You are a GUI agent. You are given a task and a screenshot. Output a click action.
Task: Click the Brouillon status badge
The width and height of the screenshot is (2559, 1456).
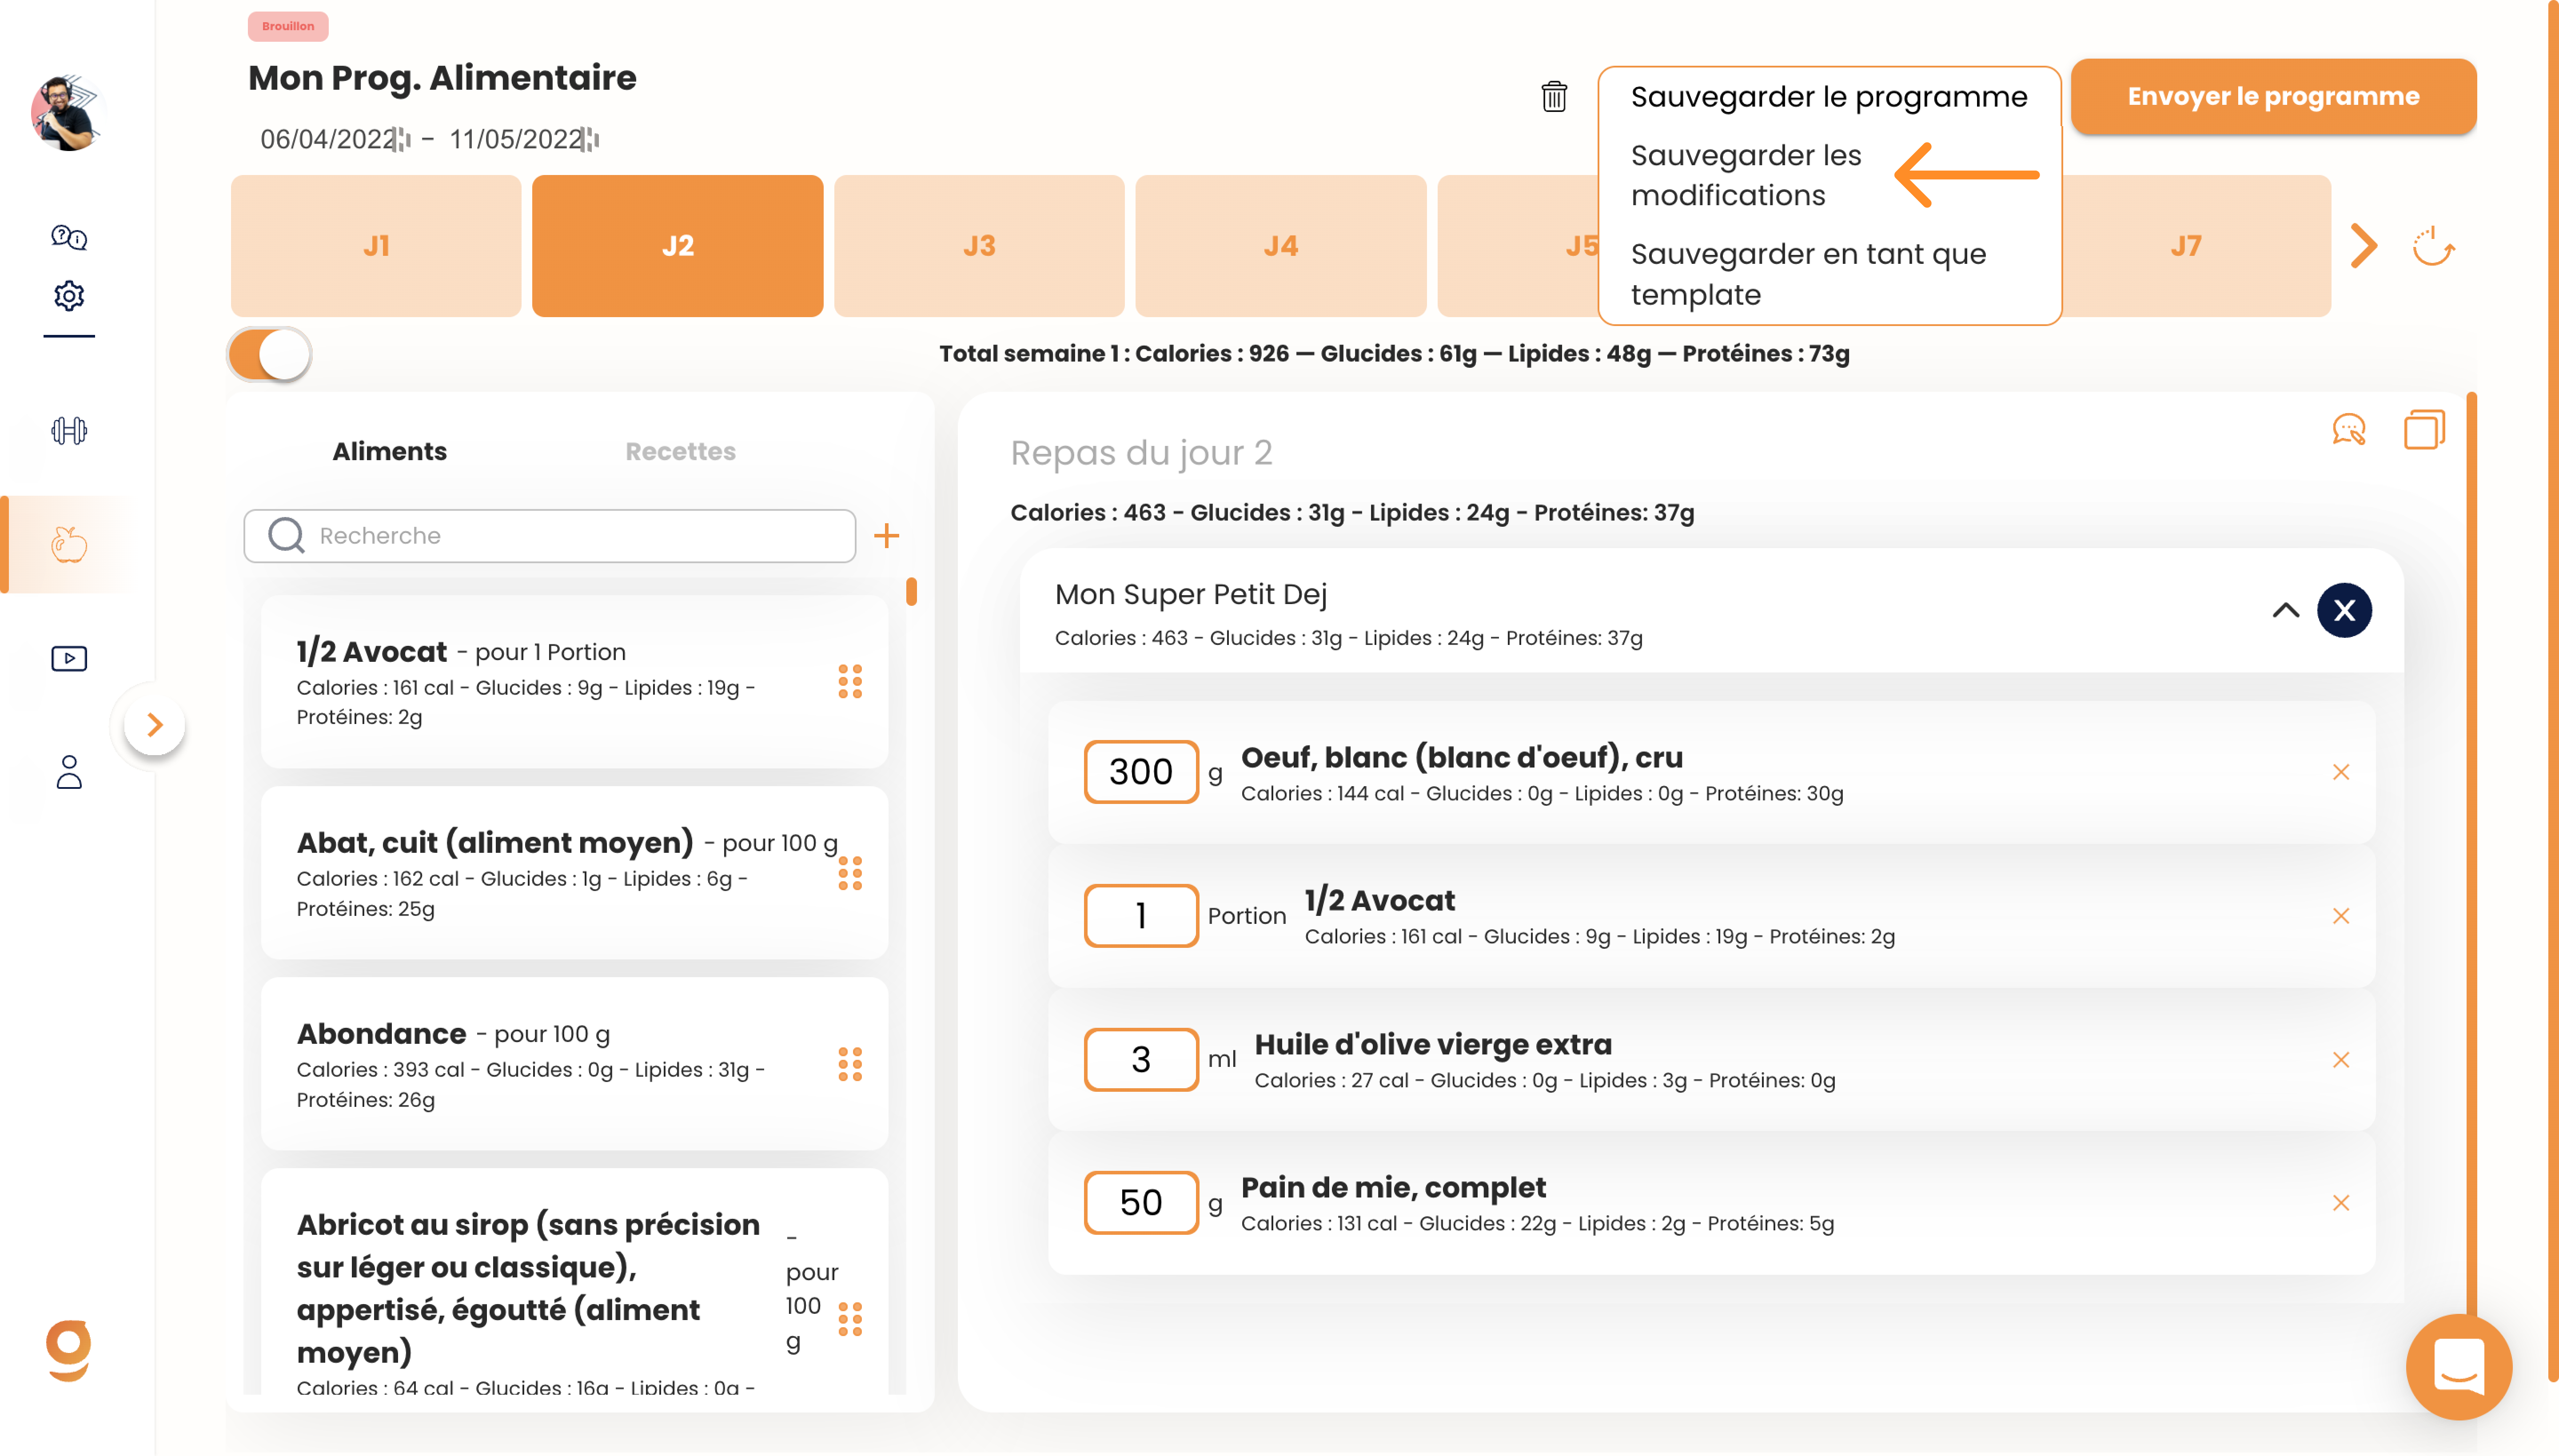(288, 26)
